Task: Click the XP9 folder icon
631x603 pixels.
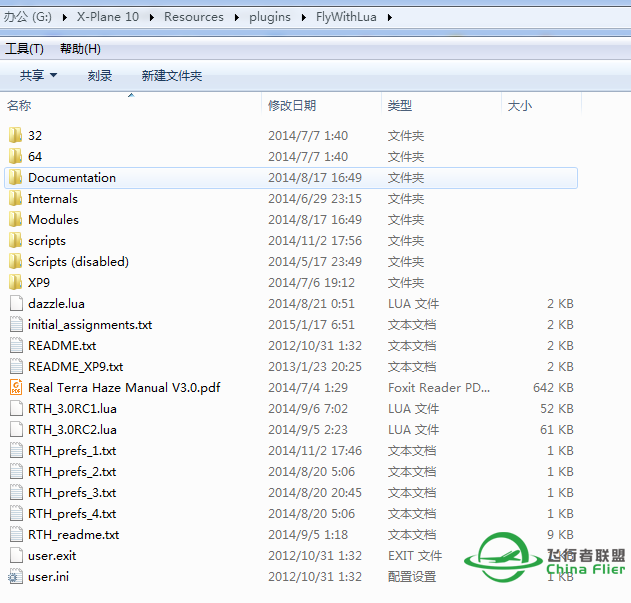Action: coord(16,282)
